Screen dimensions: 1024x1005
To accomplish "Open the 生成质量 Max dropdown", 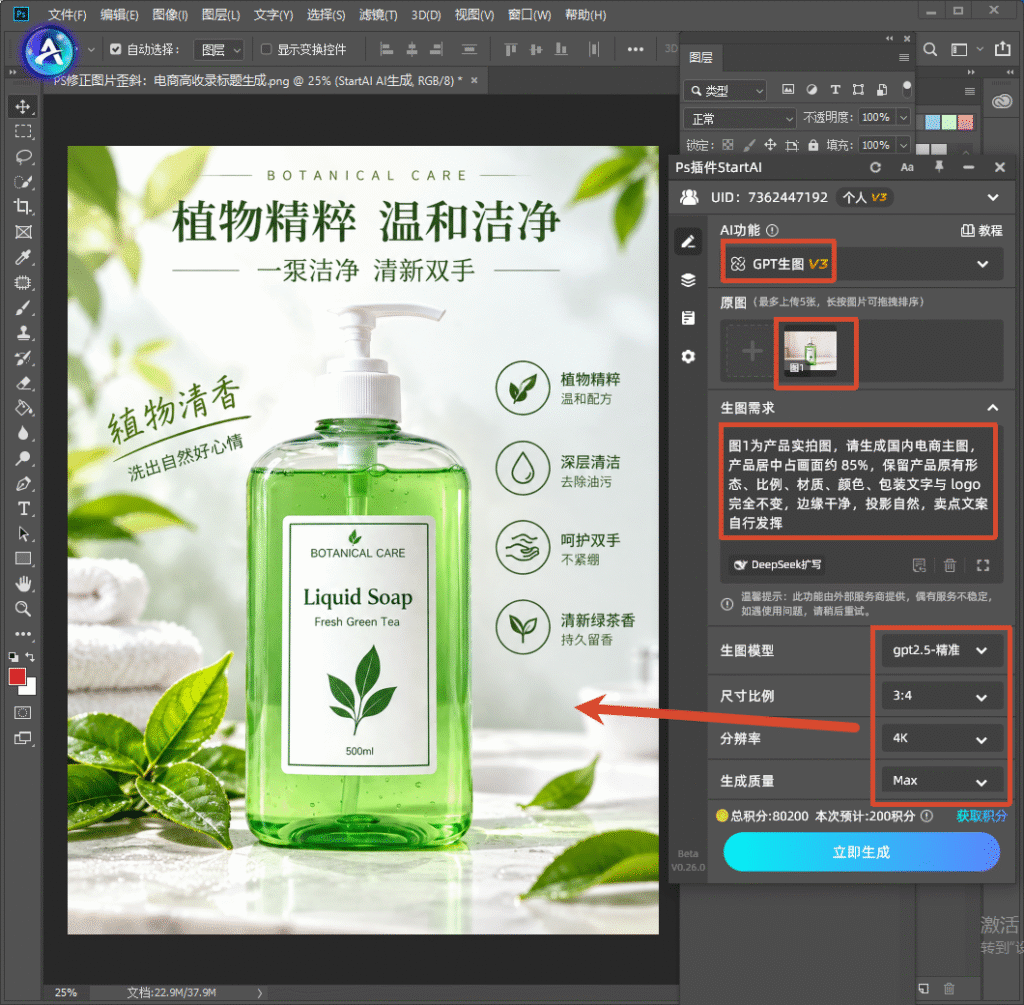I will (x=941, y=781).
